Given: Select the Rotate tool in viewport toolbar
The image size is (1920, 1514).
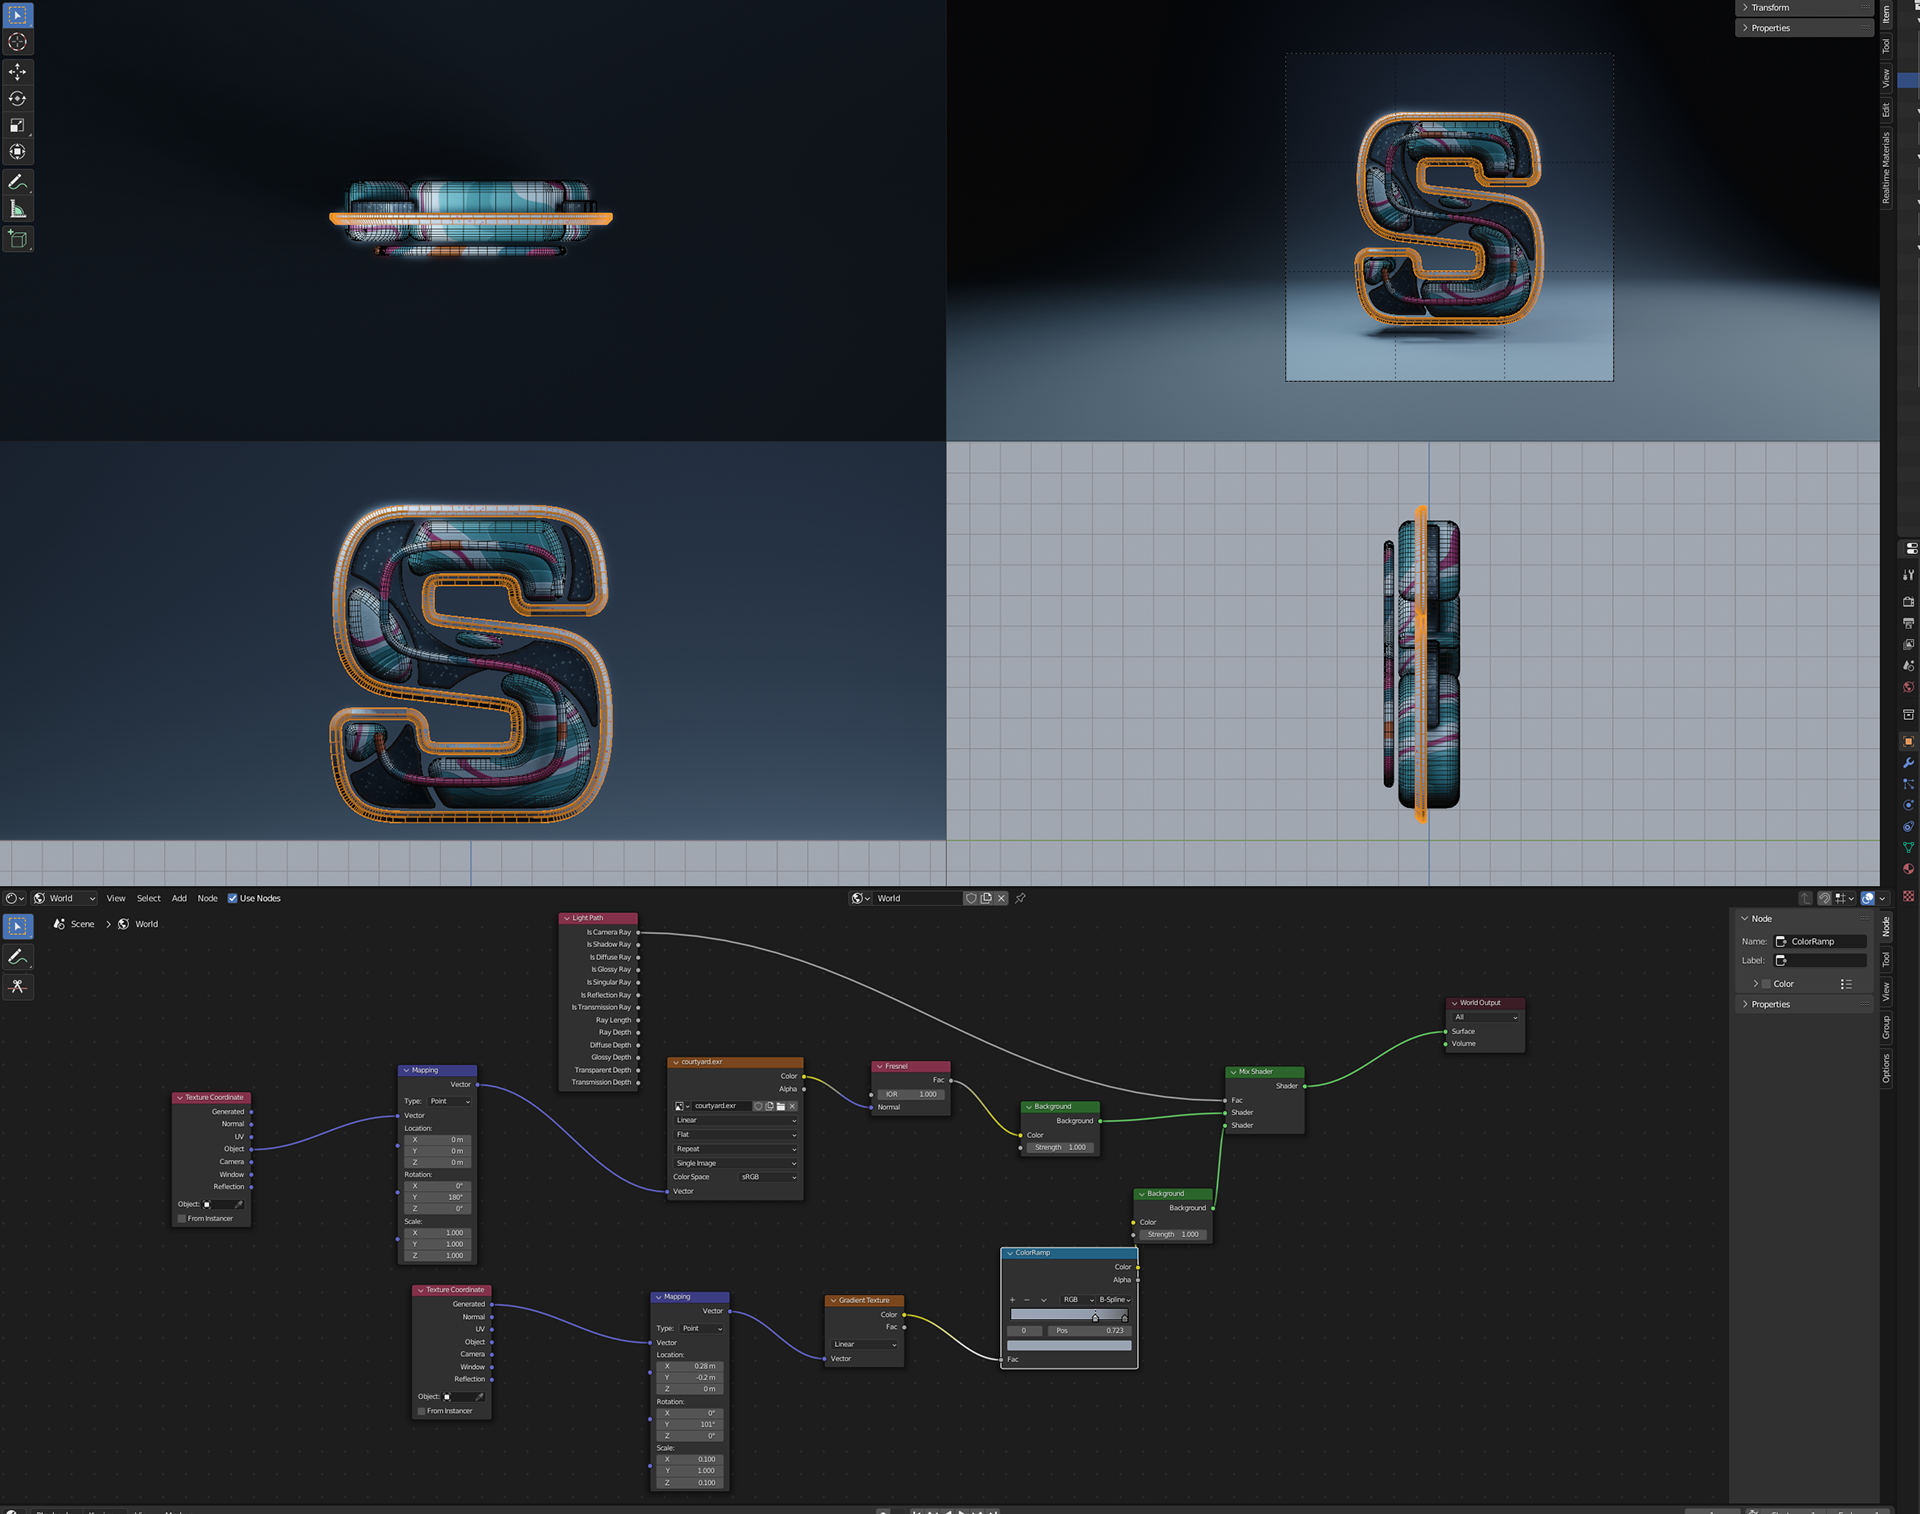Looking at the screenshot, I should point(17,98).
